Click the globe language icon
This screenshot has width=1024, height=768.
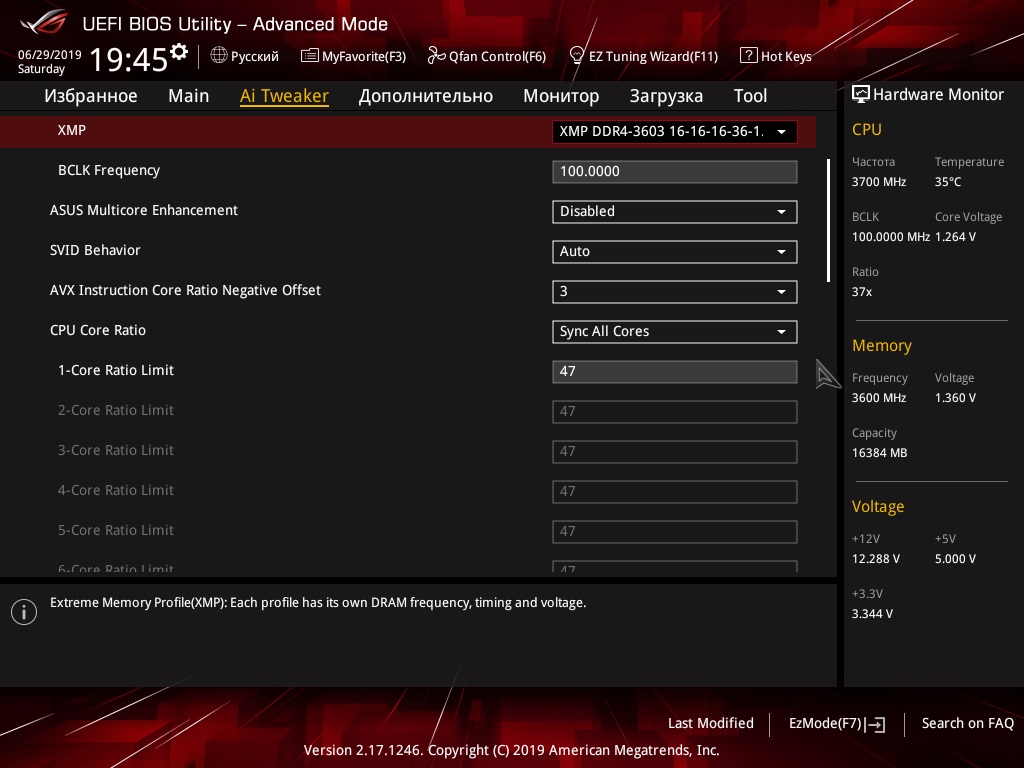click(x=219, y=56)
